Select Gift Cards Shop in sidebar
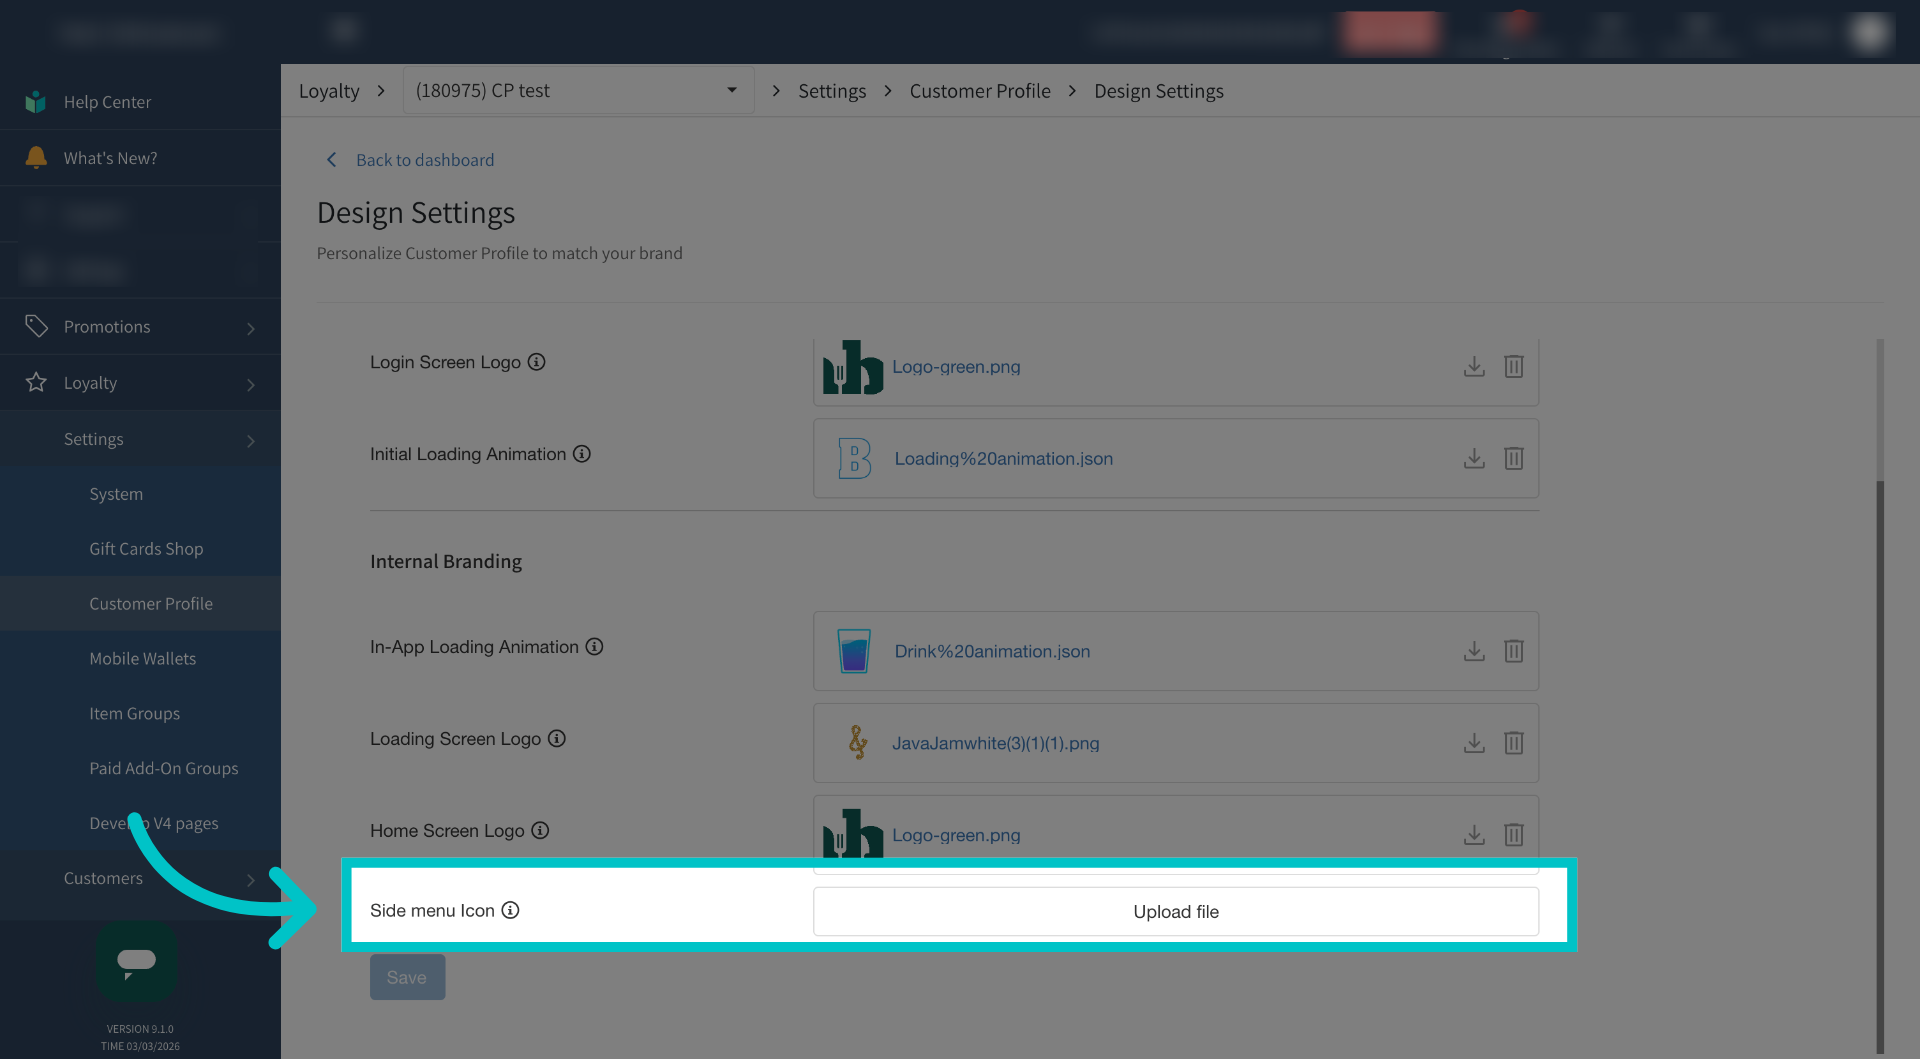 point(146,549)
